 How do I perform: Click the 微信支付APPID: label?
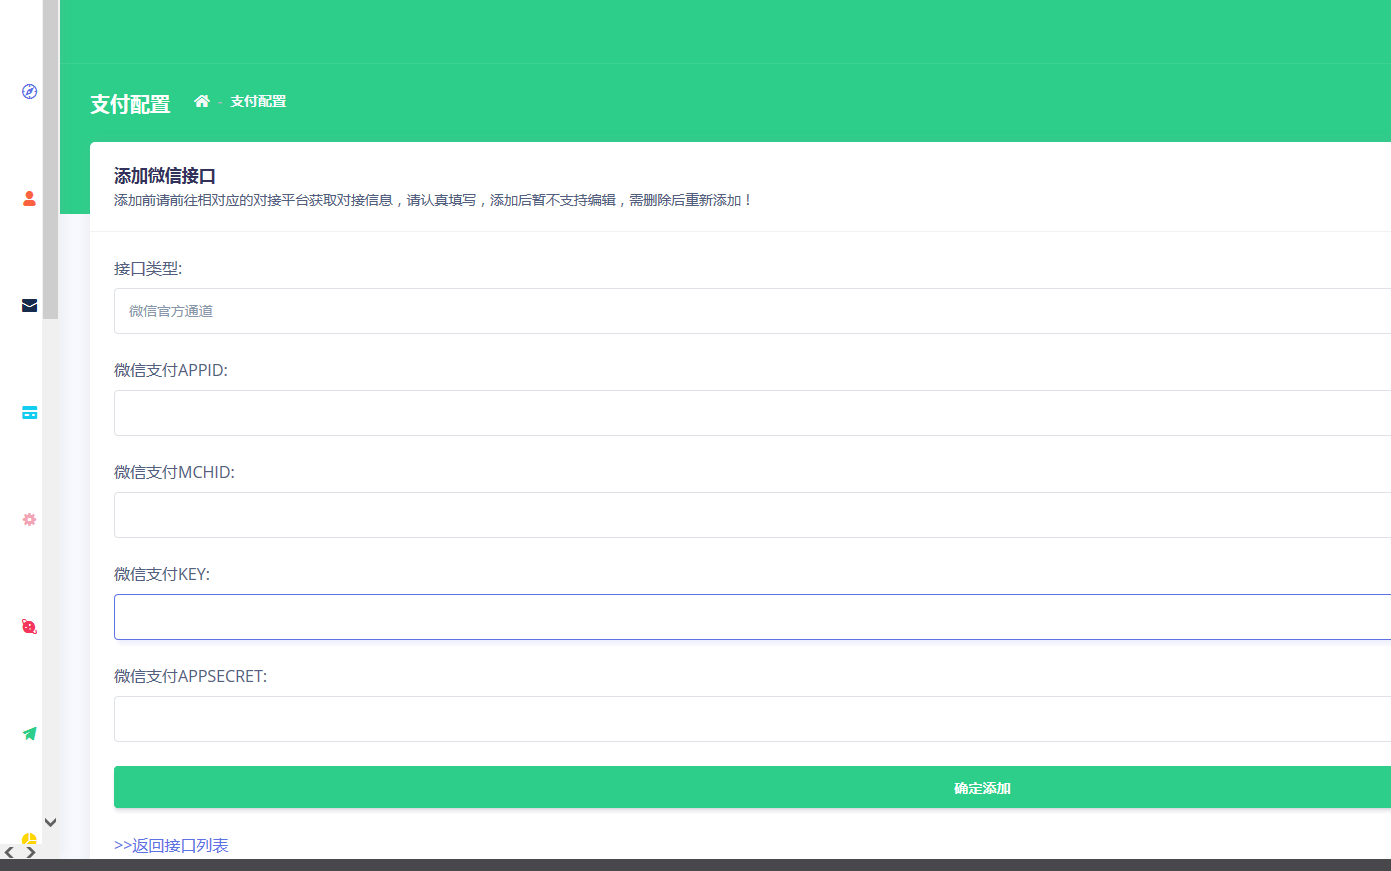171,370
